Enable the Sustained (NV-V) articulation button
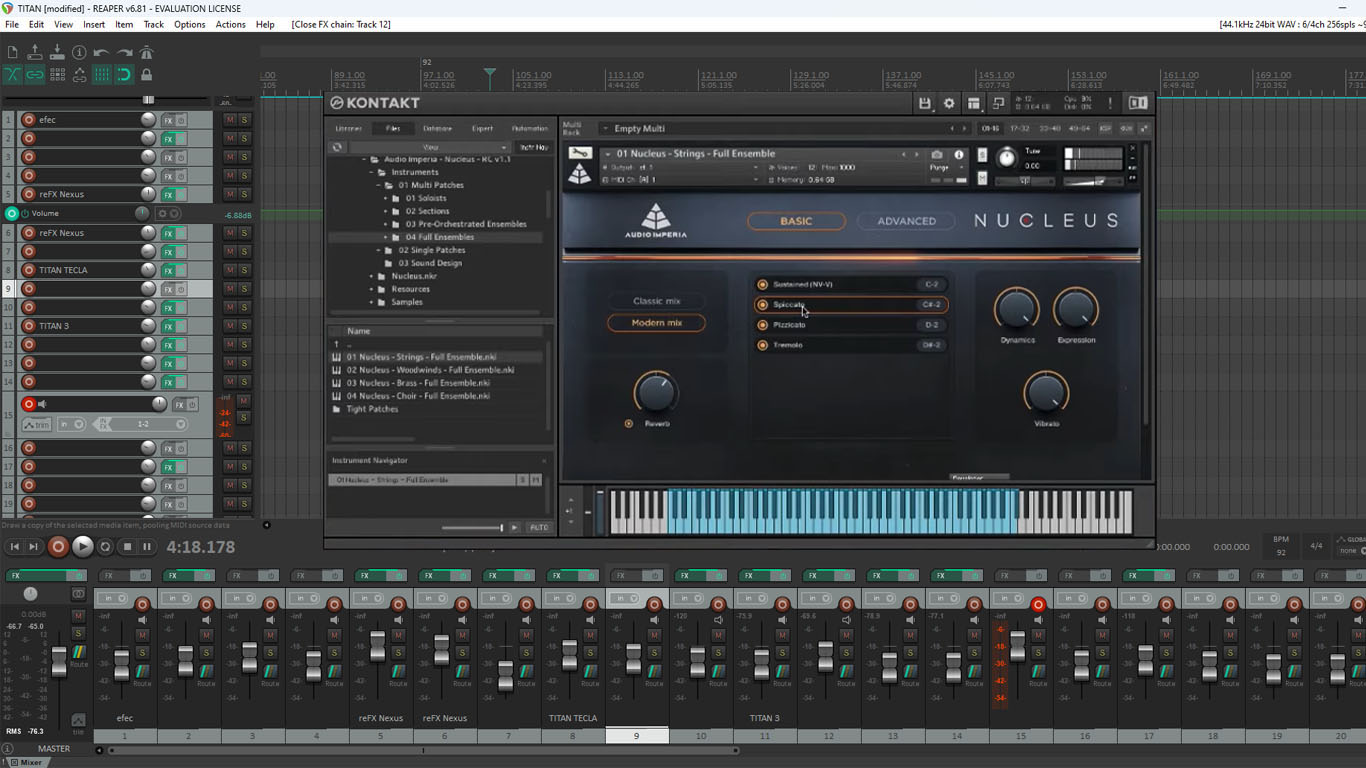The width and height of the screenshot is (1366, 768). click(763, 285)
